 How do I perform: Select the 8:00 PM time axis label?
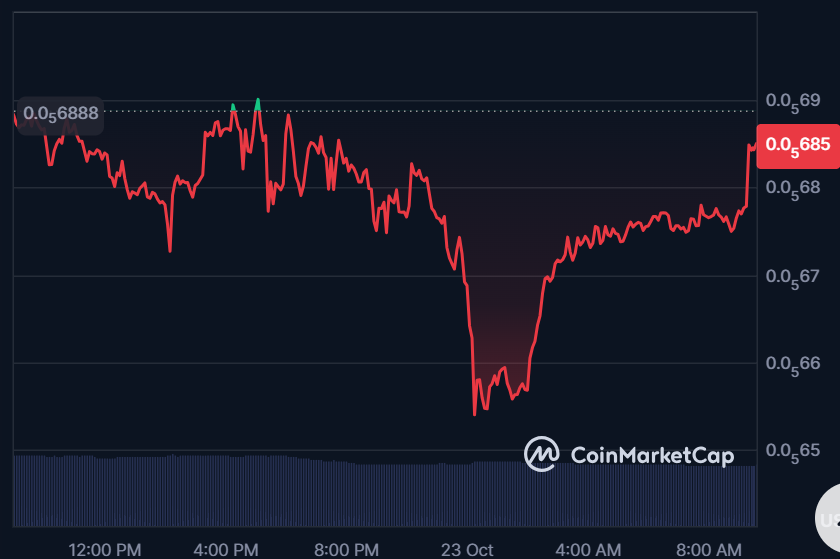pyautogui.click(x=346, y=549)
